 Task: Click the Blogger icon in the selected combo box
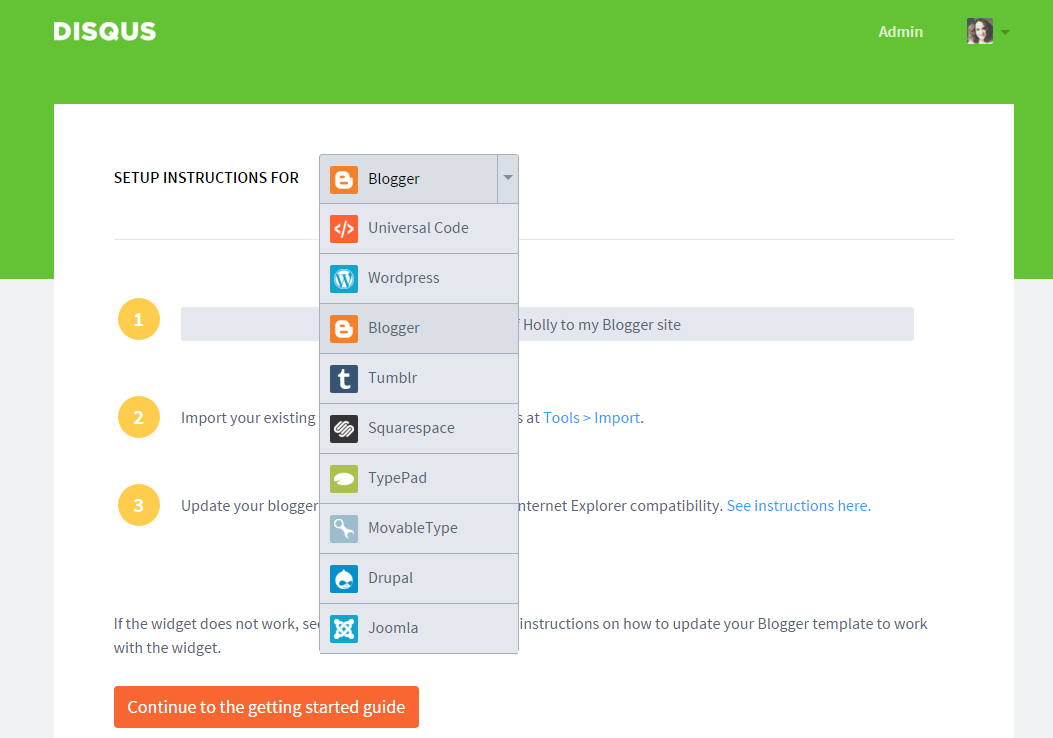[x=344, y=179]
